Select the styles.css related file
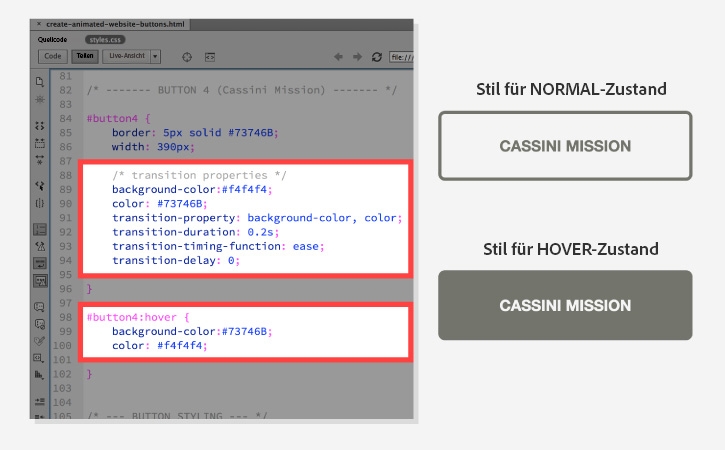 [105, 40]
